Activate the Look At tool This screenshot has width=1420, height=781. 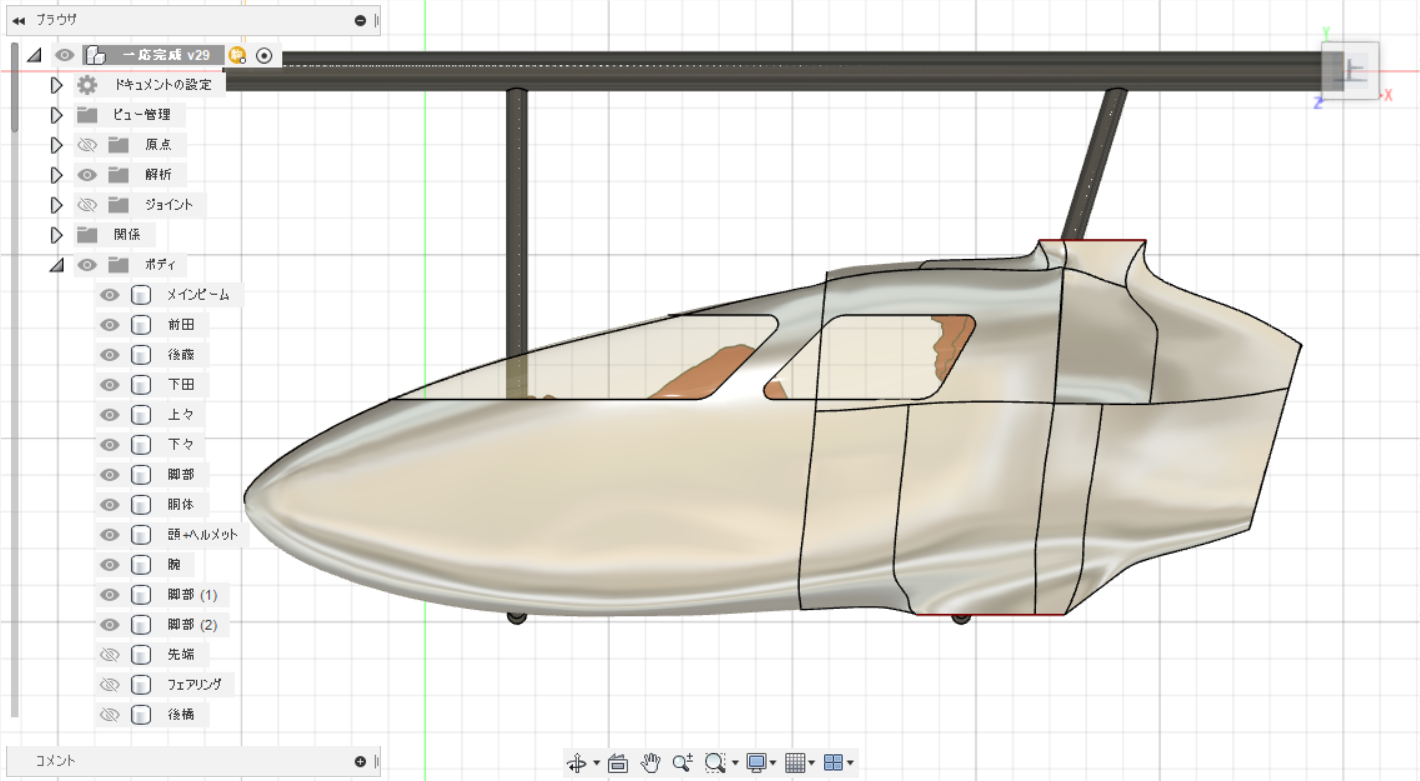pyautogui.click(x=618, y=763)
